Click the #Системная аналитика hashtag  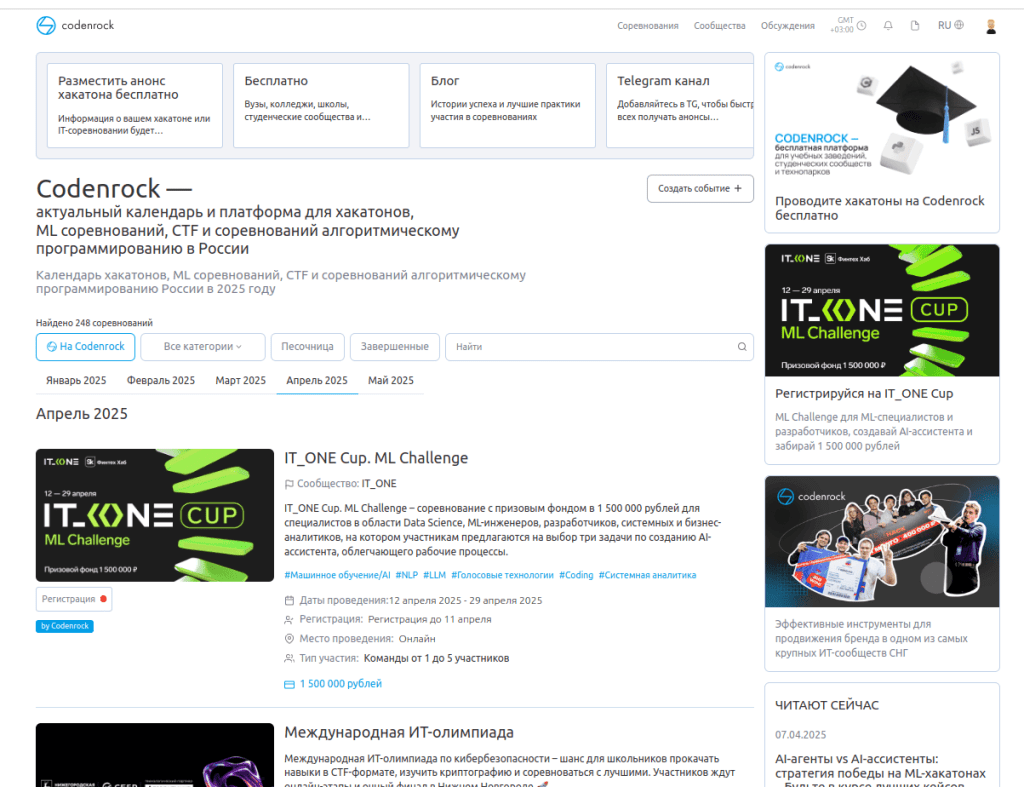point(647,575)
